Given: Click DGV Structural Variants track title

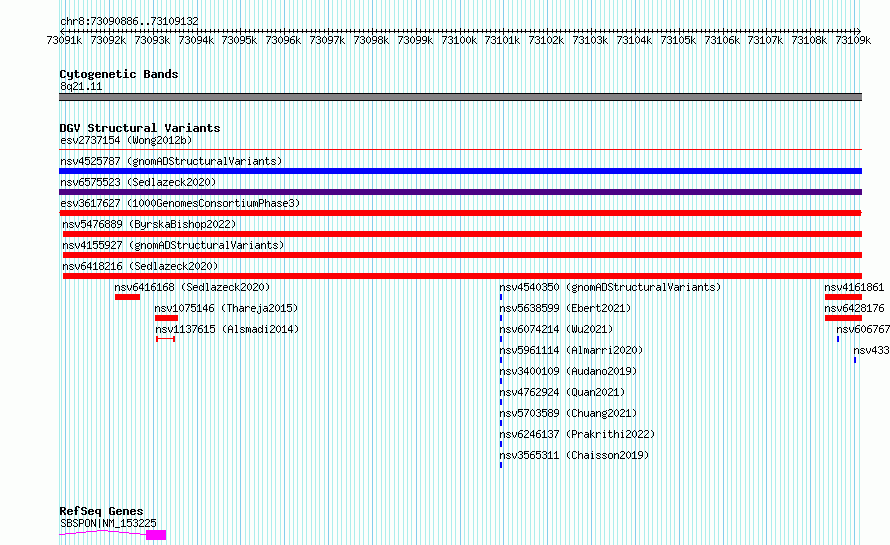Looking at the screenshot, I should 140,128.
